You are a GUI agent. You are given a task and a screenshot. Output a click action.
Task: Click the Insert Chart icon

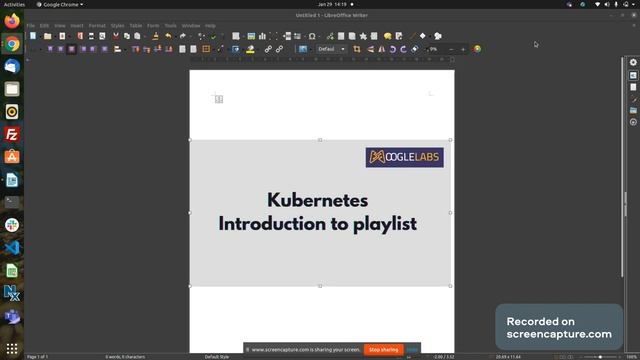click(x=262, y=36)
